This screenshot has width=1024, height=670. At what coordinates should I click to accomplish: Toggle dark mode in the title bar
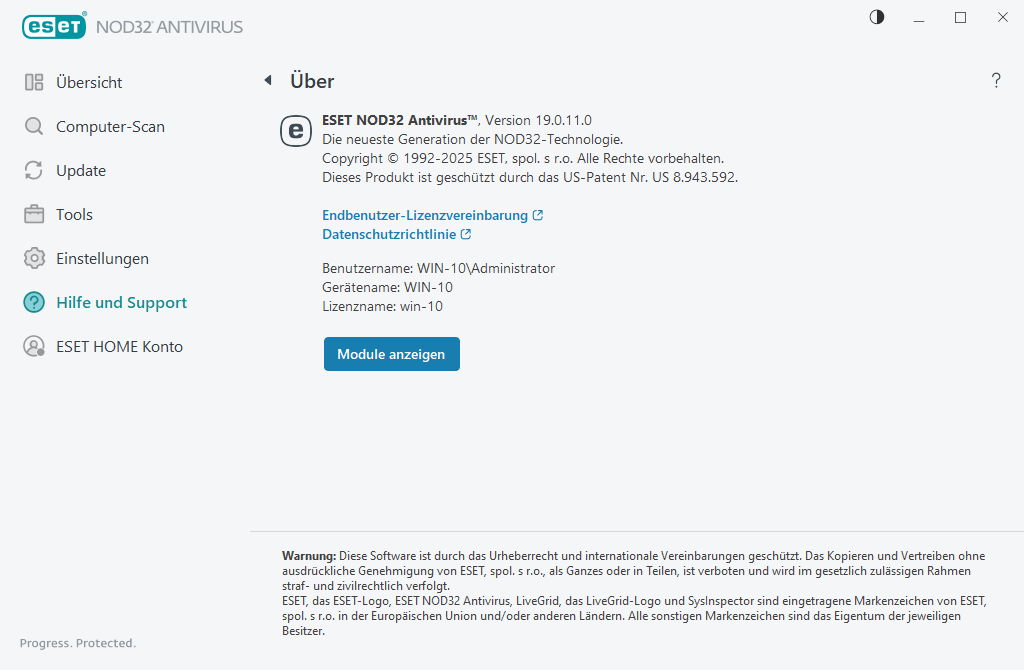(x=876, y=17)
